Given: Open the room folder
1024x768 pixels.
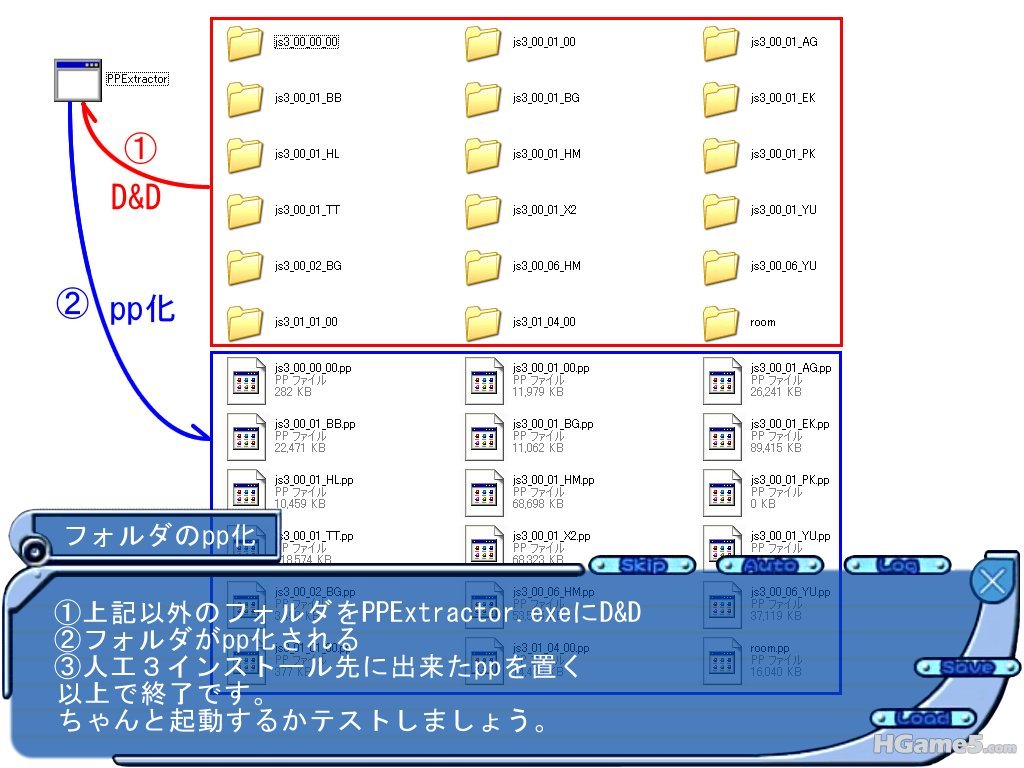Looking at the screenshot, I should coord(721,323).
